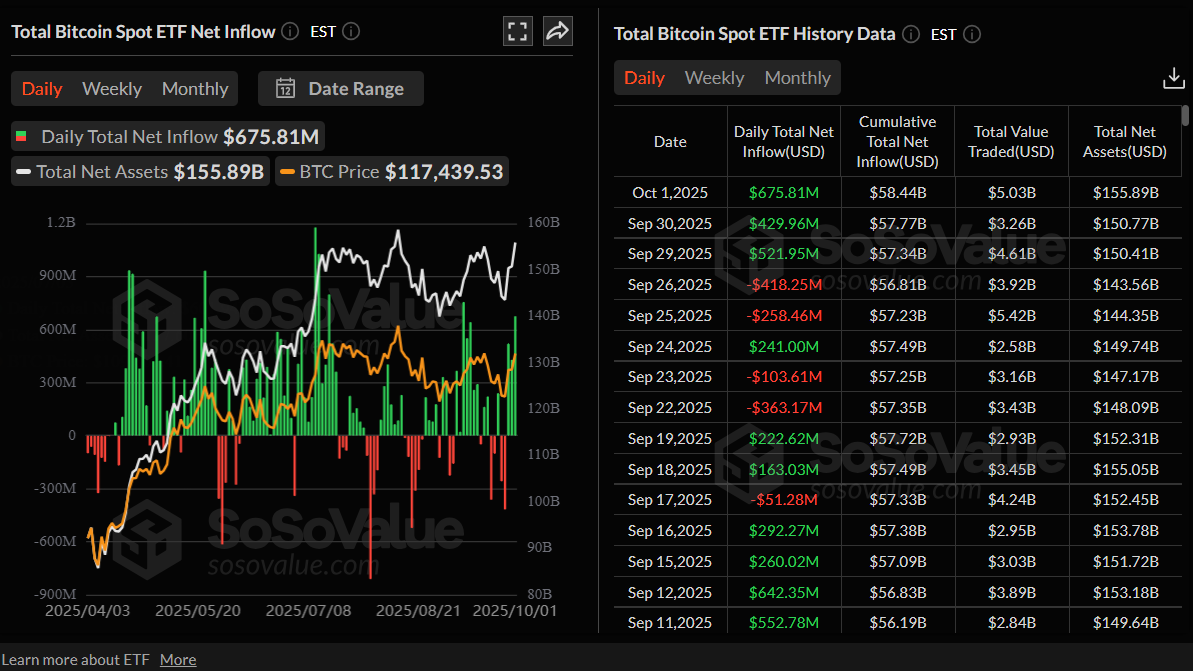Open the Date Range picker

pos(341,88)
